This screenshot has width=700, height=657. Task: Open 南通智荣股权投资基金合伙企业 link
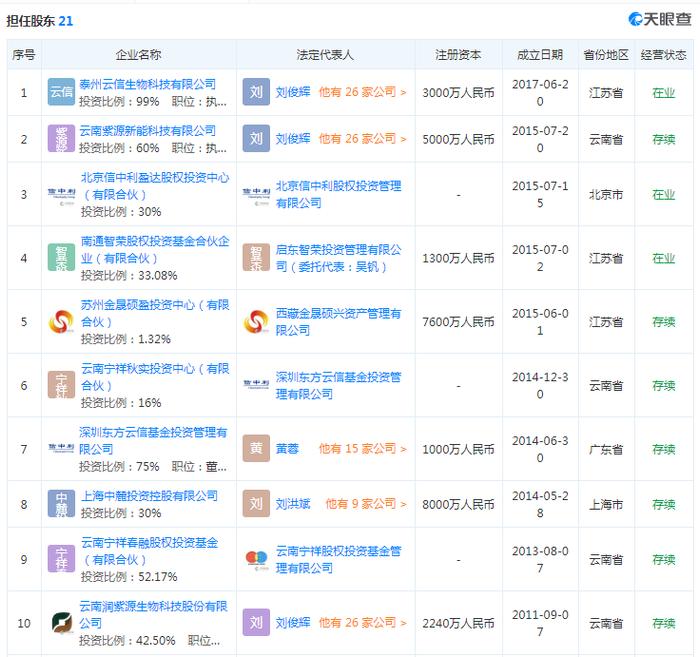(154, 249)
